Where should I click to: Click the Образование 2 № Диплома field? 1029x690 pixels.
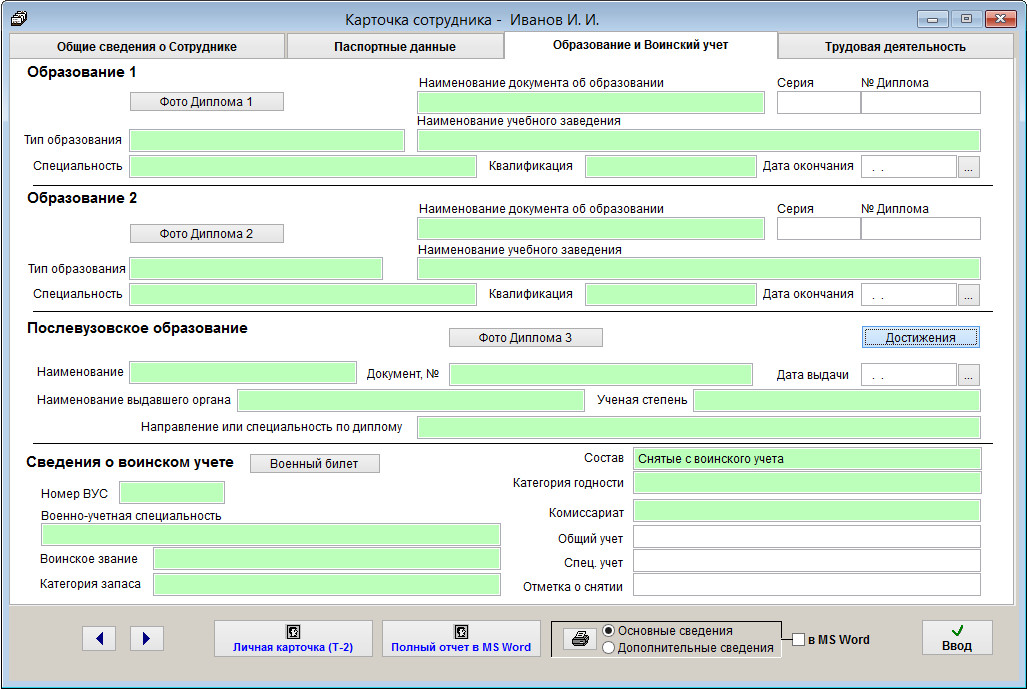[921, 228]
